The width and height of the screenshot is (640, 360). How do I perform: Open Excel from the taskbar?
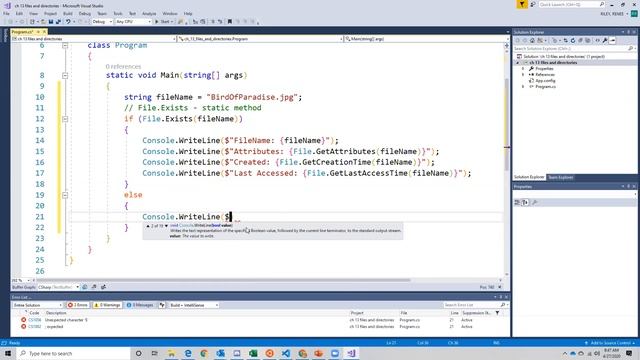click(253, 353)
